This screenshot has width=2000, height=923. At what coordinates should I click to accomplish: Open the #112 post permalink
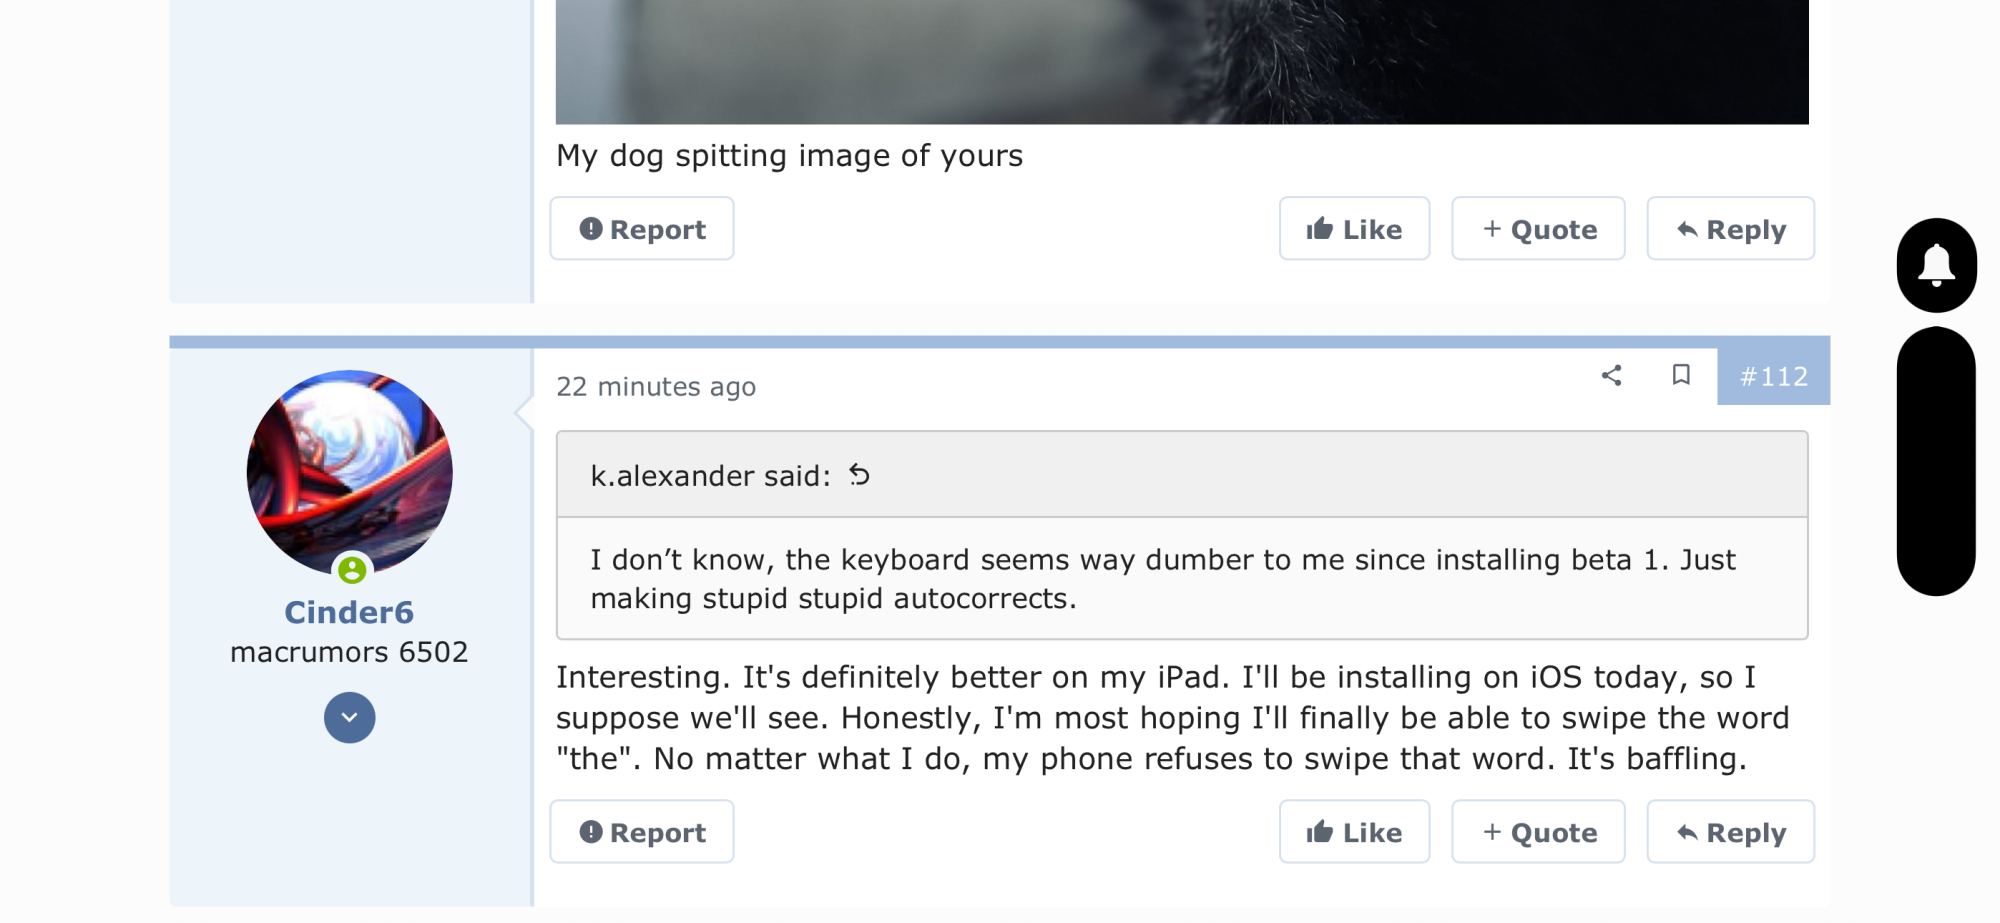click(x=1773, y=377)
